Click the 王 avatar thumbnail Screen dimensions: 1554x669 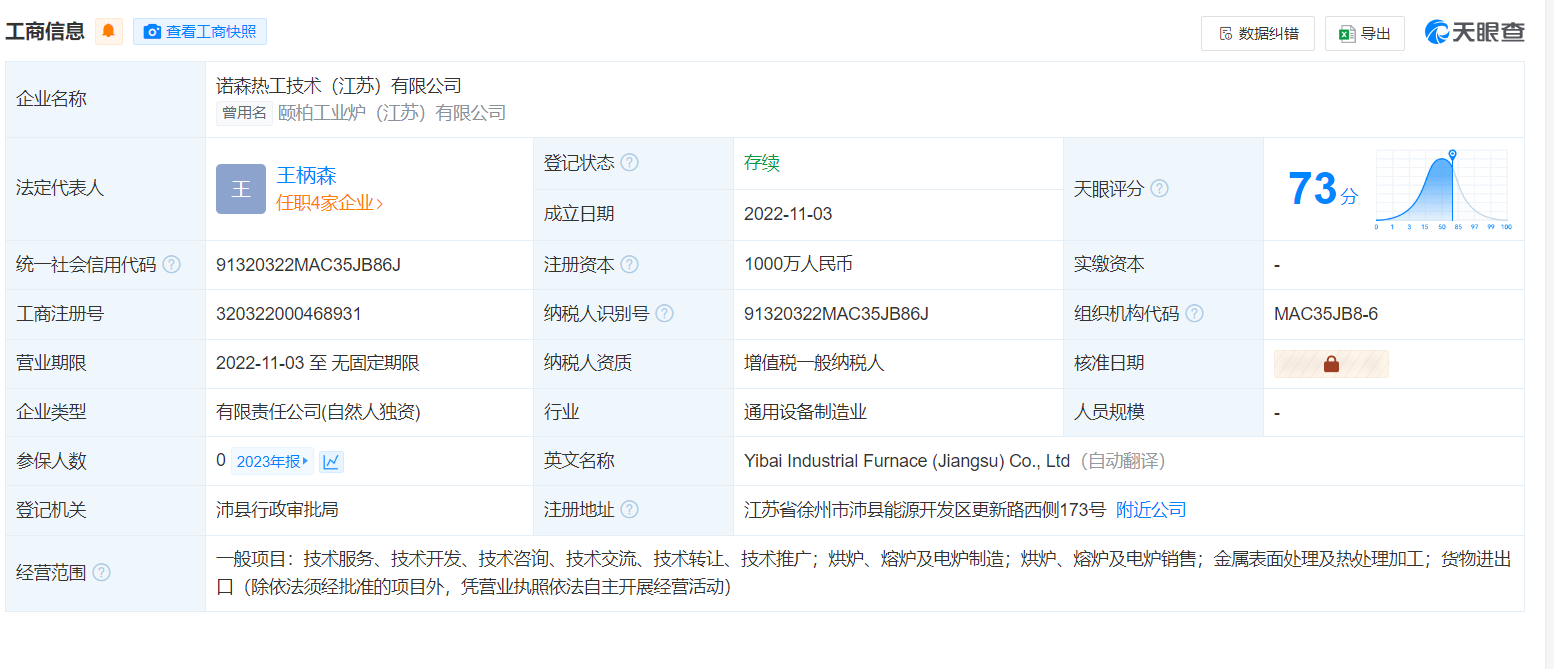(241, 189)
